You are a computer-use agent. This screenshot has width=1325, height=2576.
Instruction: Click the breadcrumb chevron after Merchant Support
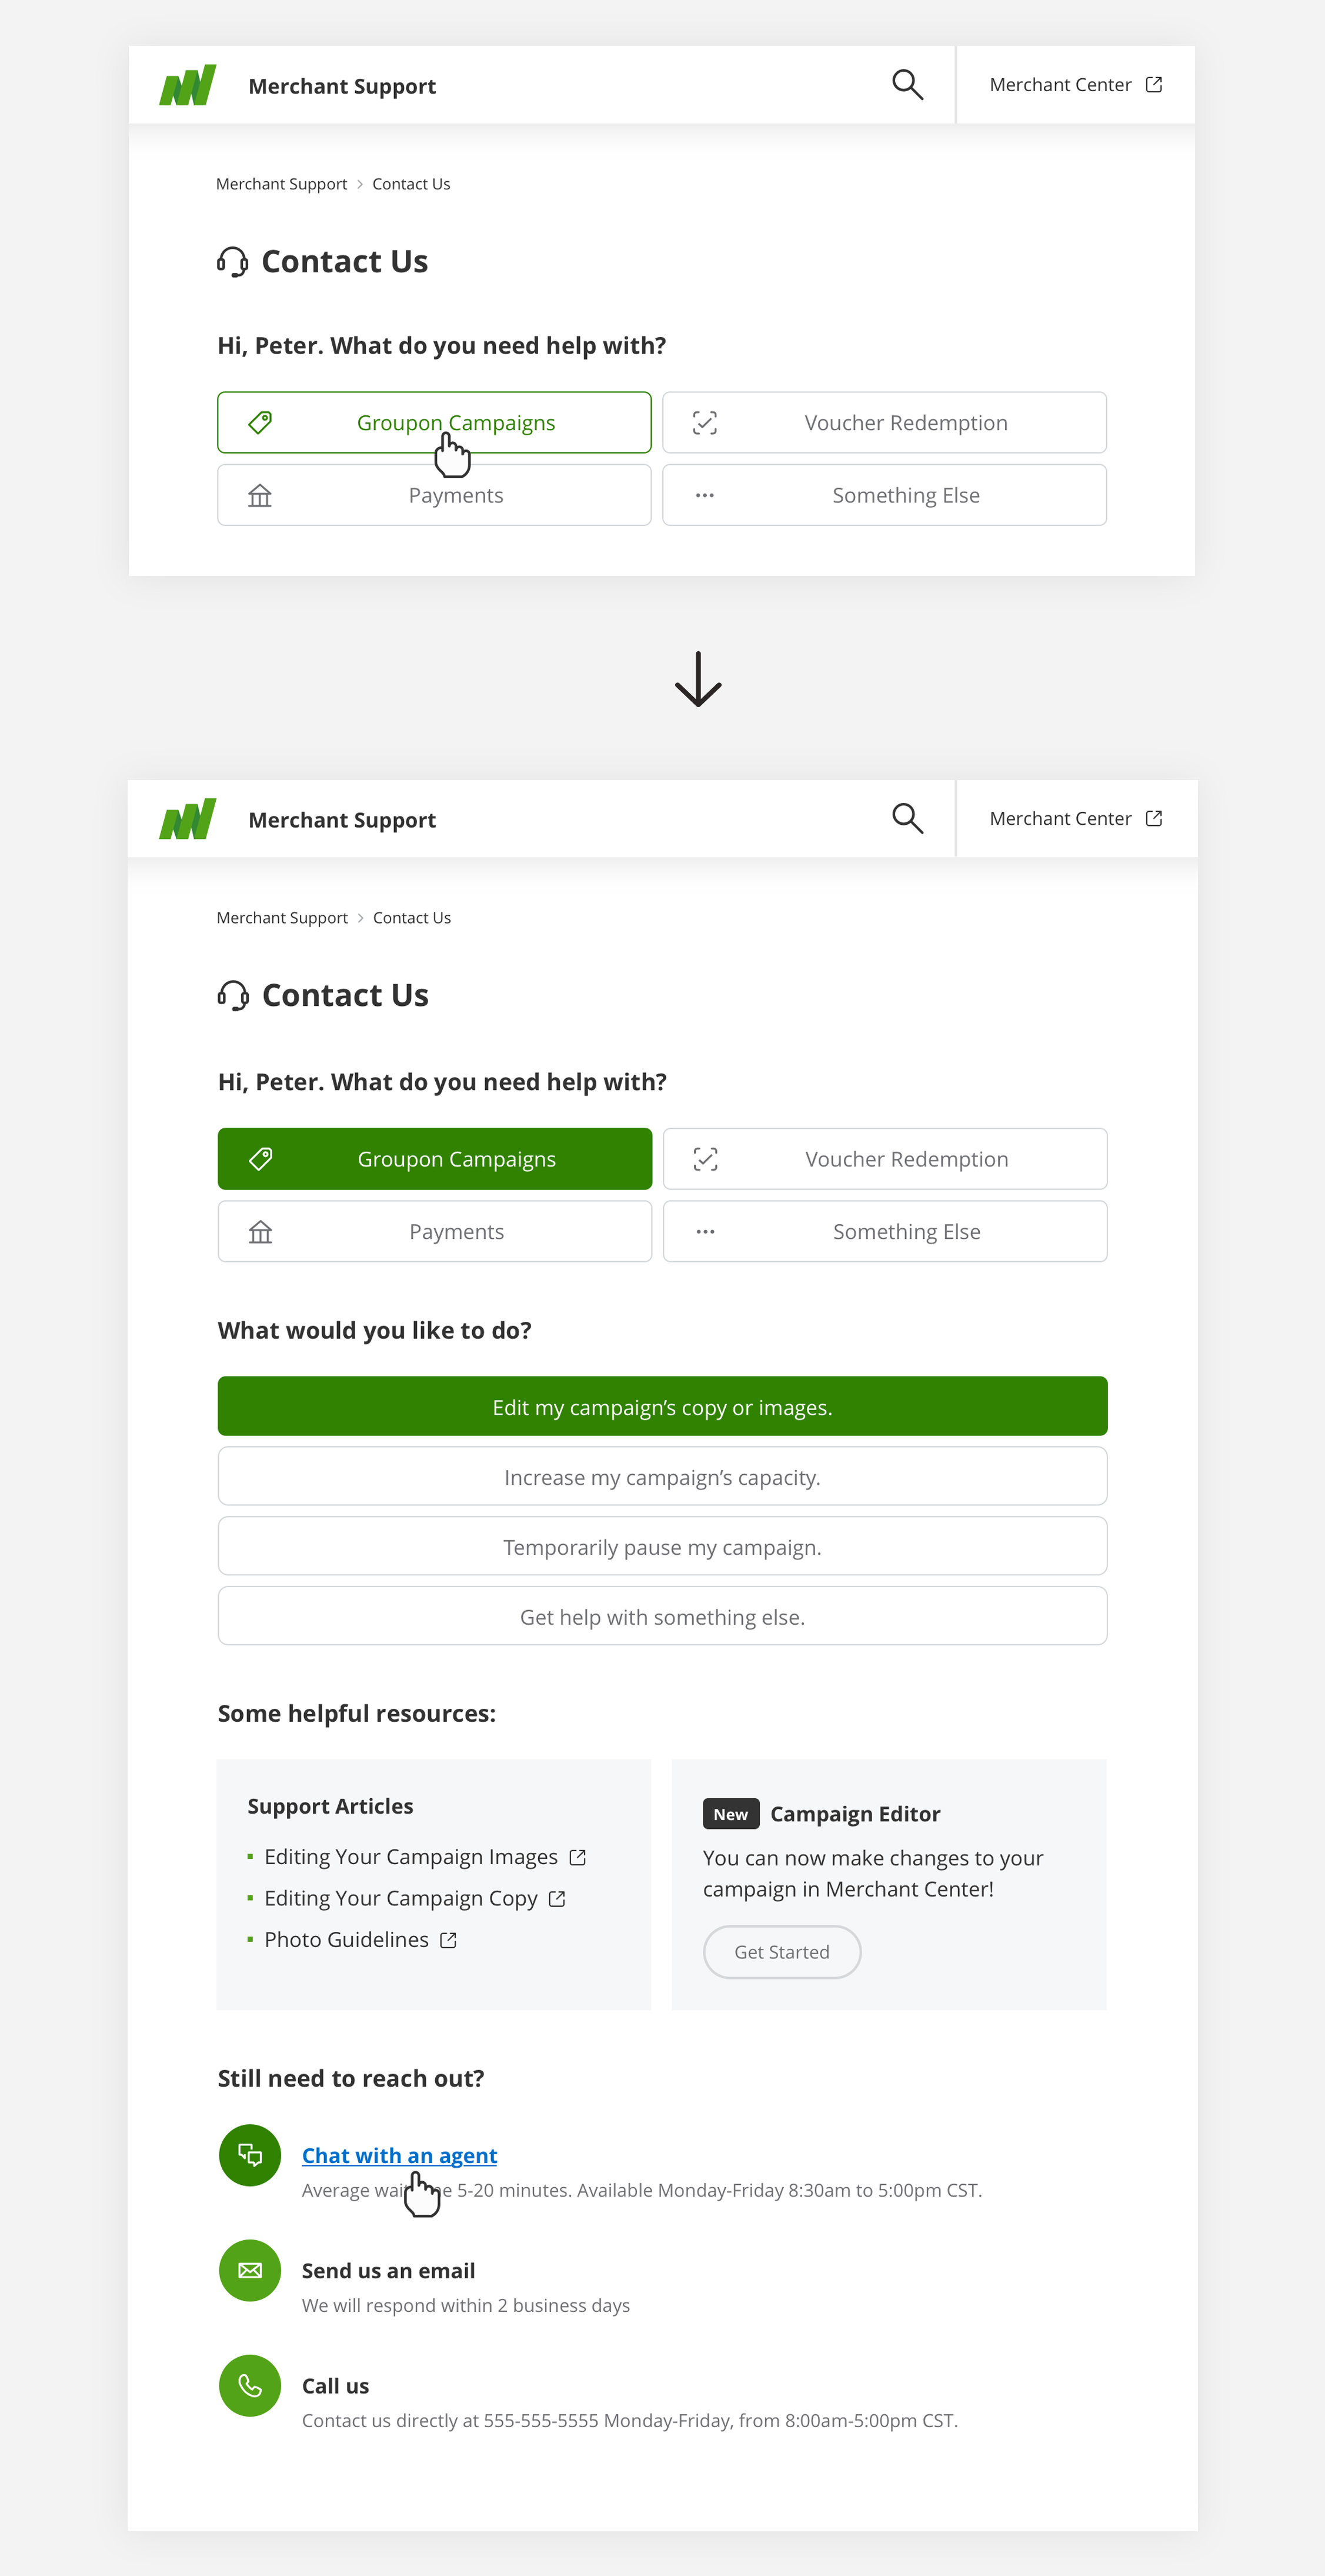(x=361, y=183)
